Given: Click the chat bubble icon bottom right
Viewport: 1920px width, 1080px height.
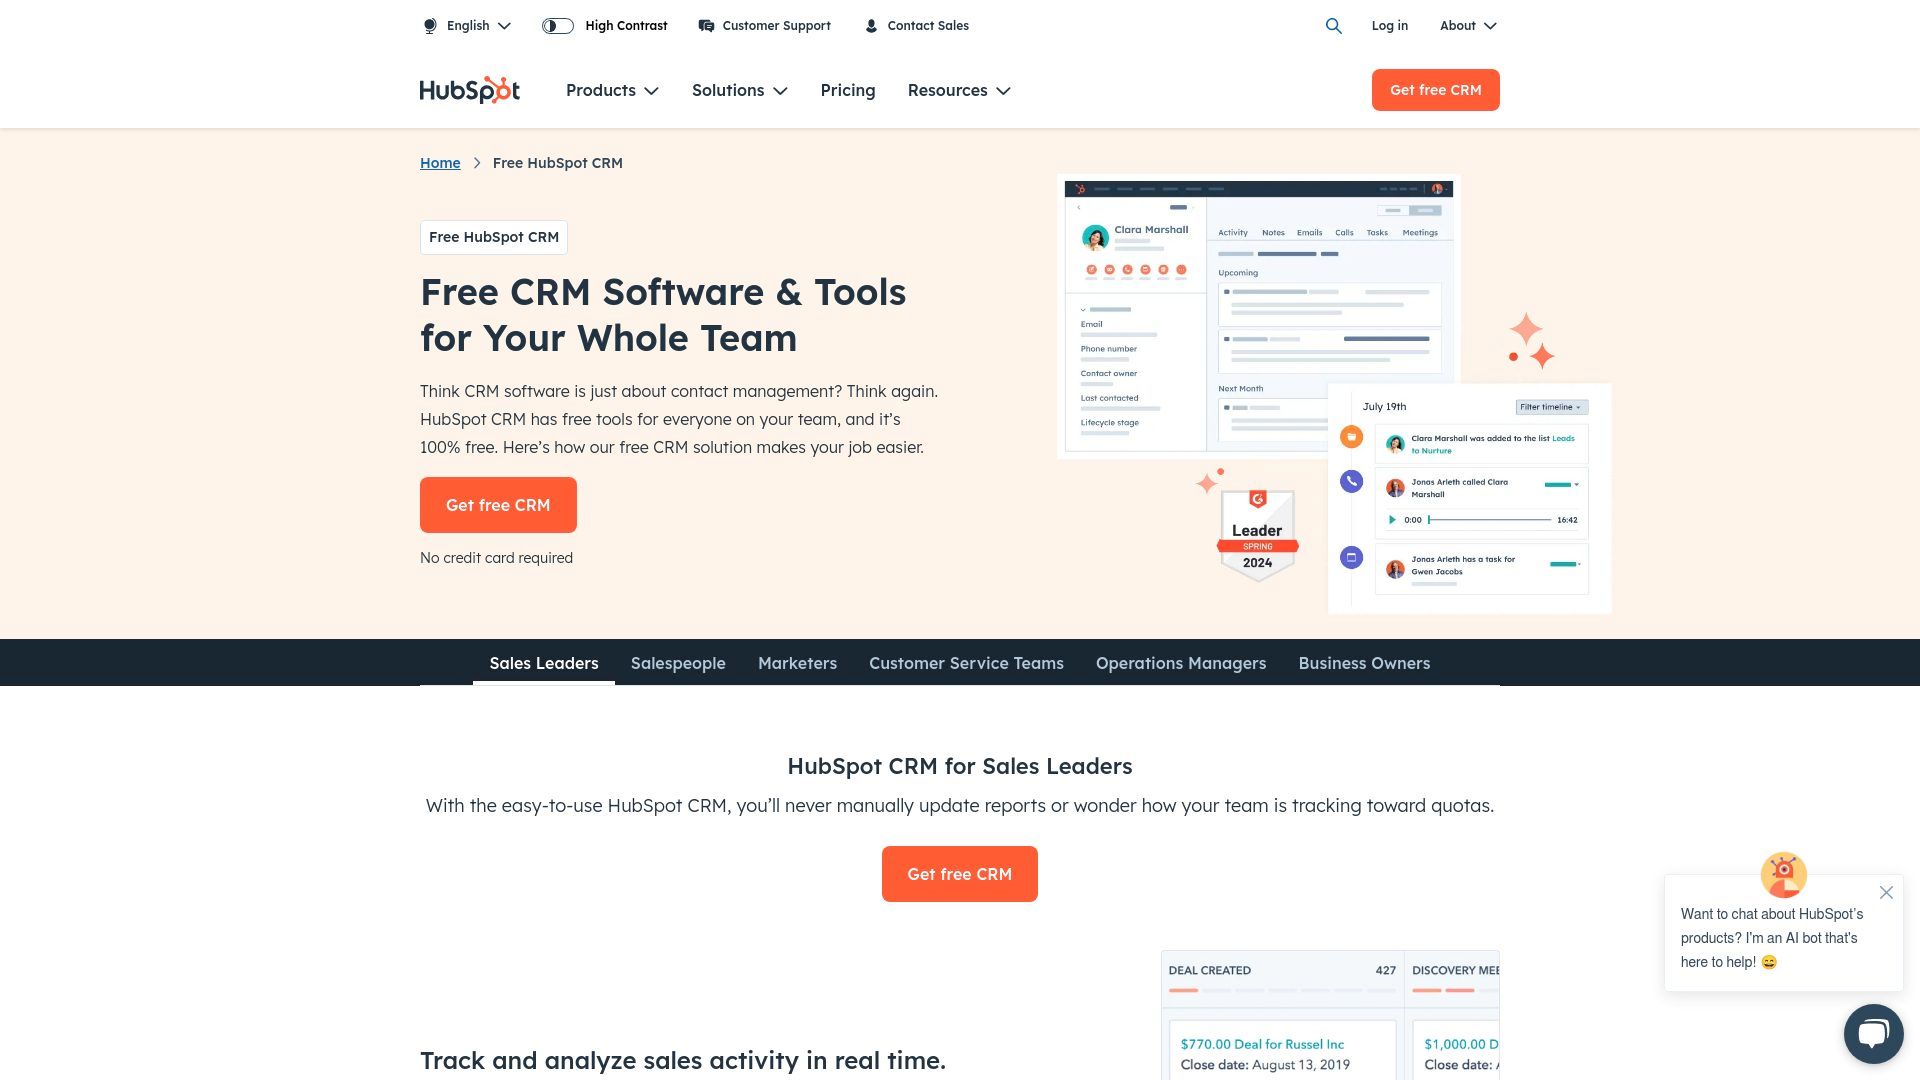Looking at the screenshot, I should point(1873,1035).
